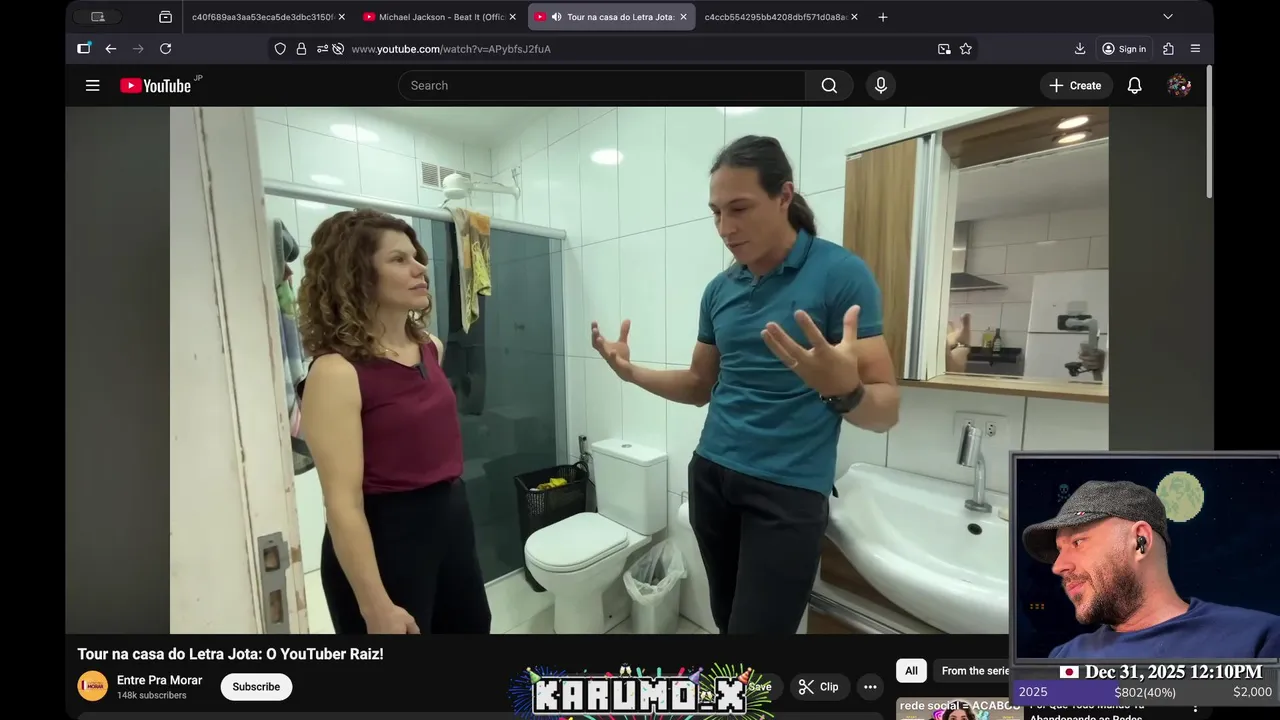
Task: Go back to previous page
Action: pyautogui.click(x=111, y=49)
